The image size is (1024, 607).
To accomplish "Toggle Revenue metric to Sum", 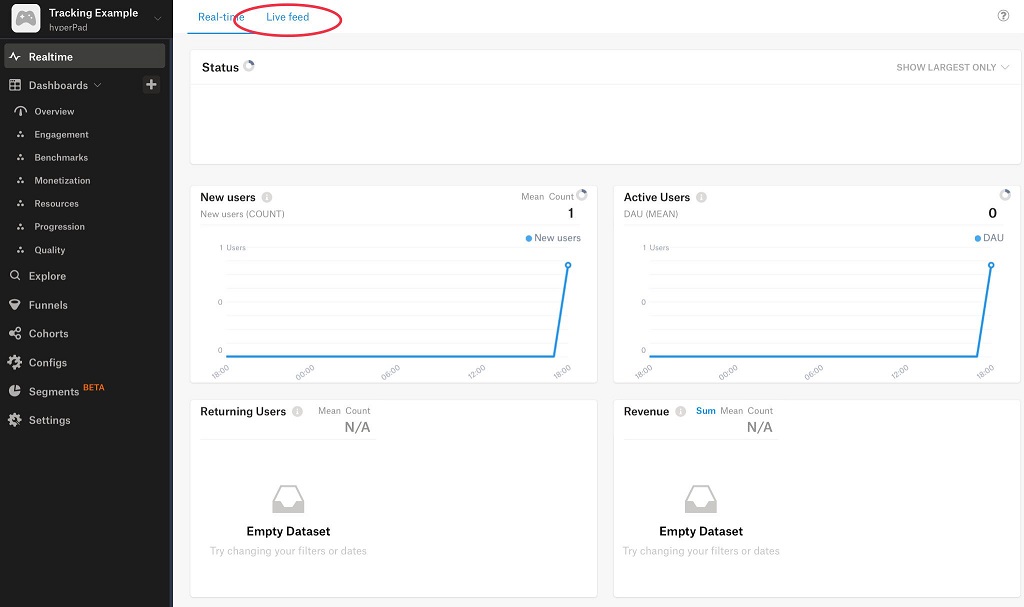I will click(705, 411).
